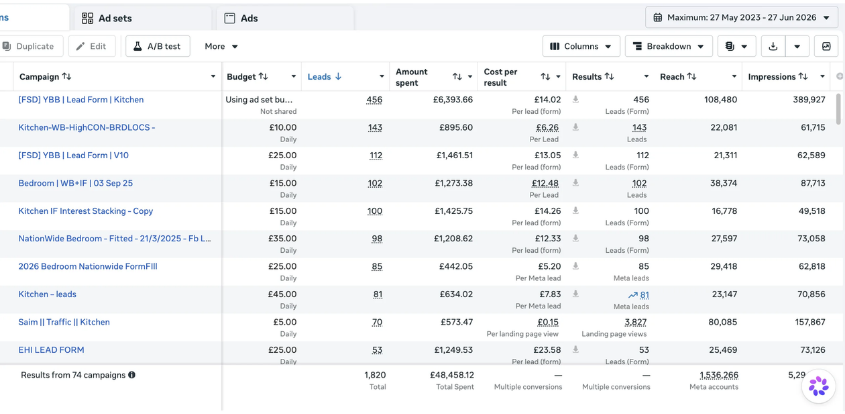
Task: Click the download icon in the EHI LEAD FORM row
Action: (576, 349)
